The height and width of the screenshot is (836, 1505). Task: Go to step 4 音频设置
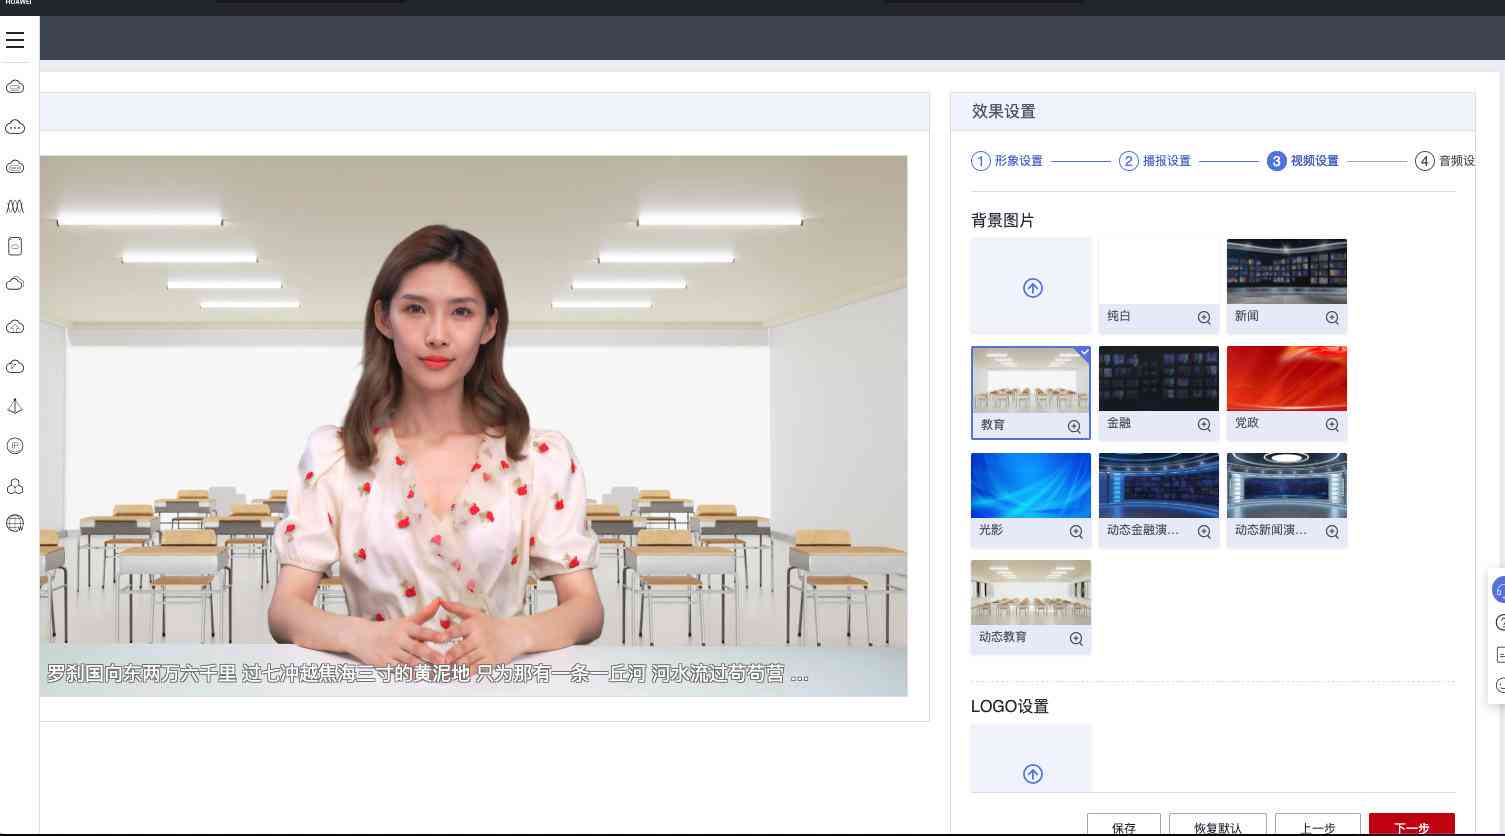pos(1445,161)
